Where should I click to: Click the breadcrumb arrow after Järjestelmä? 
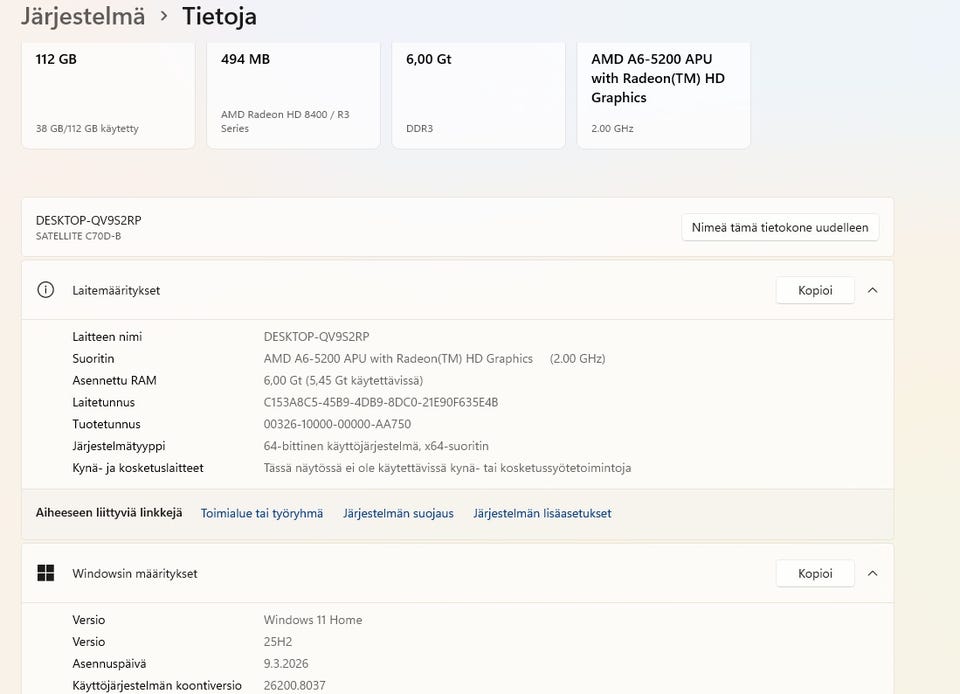(163, 17)
